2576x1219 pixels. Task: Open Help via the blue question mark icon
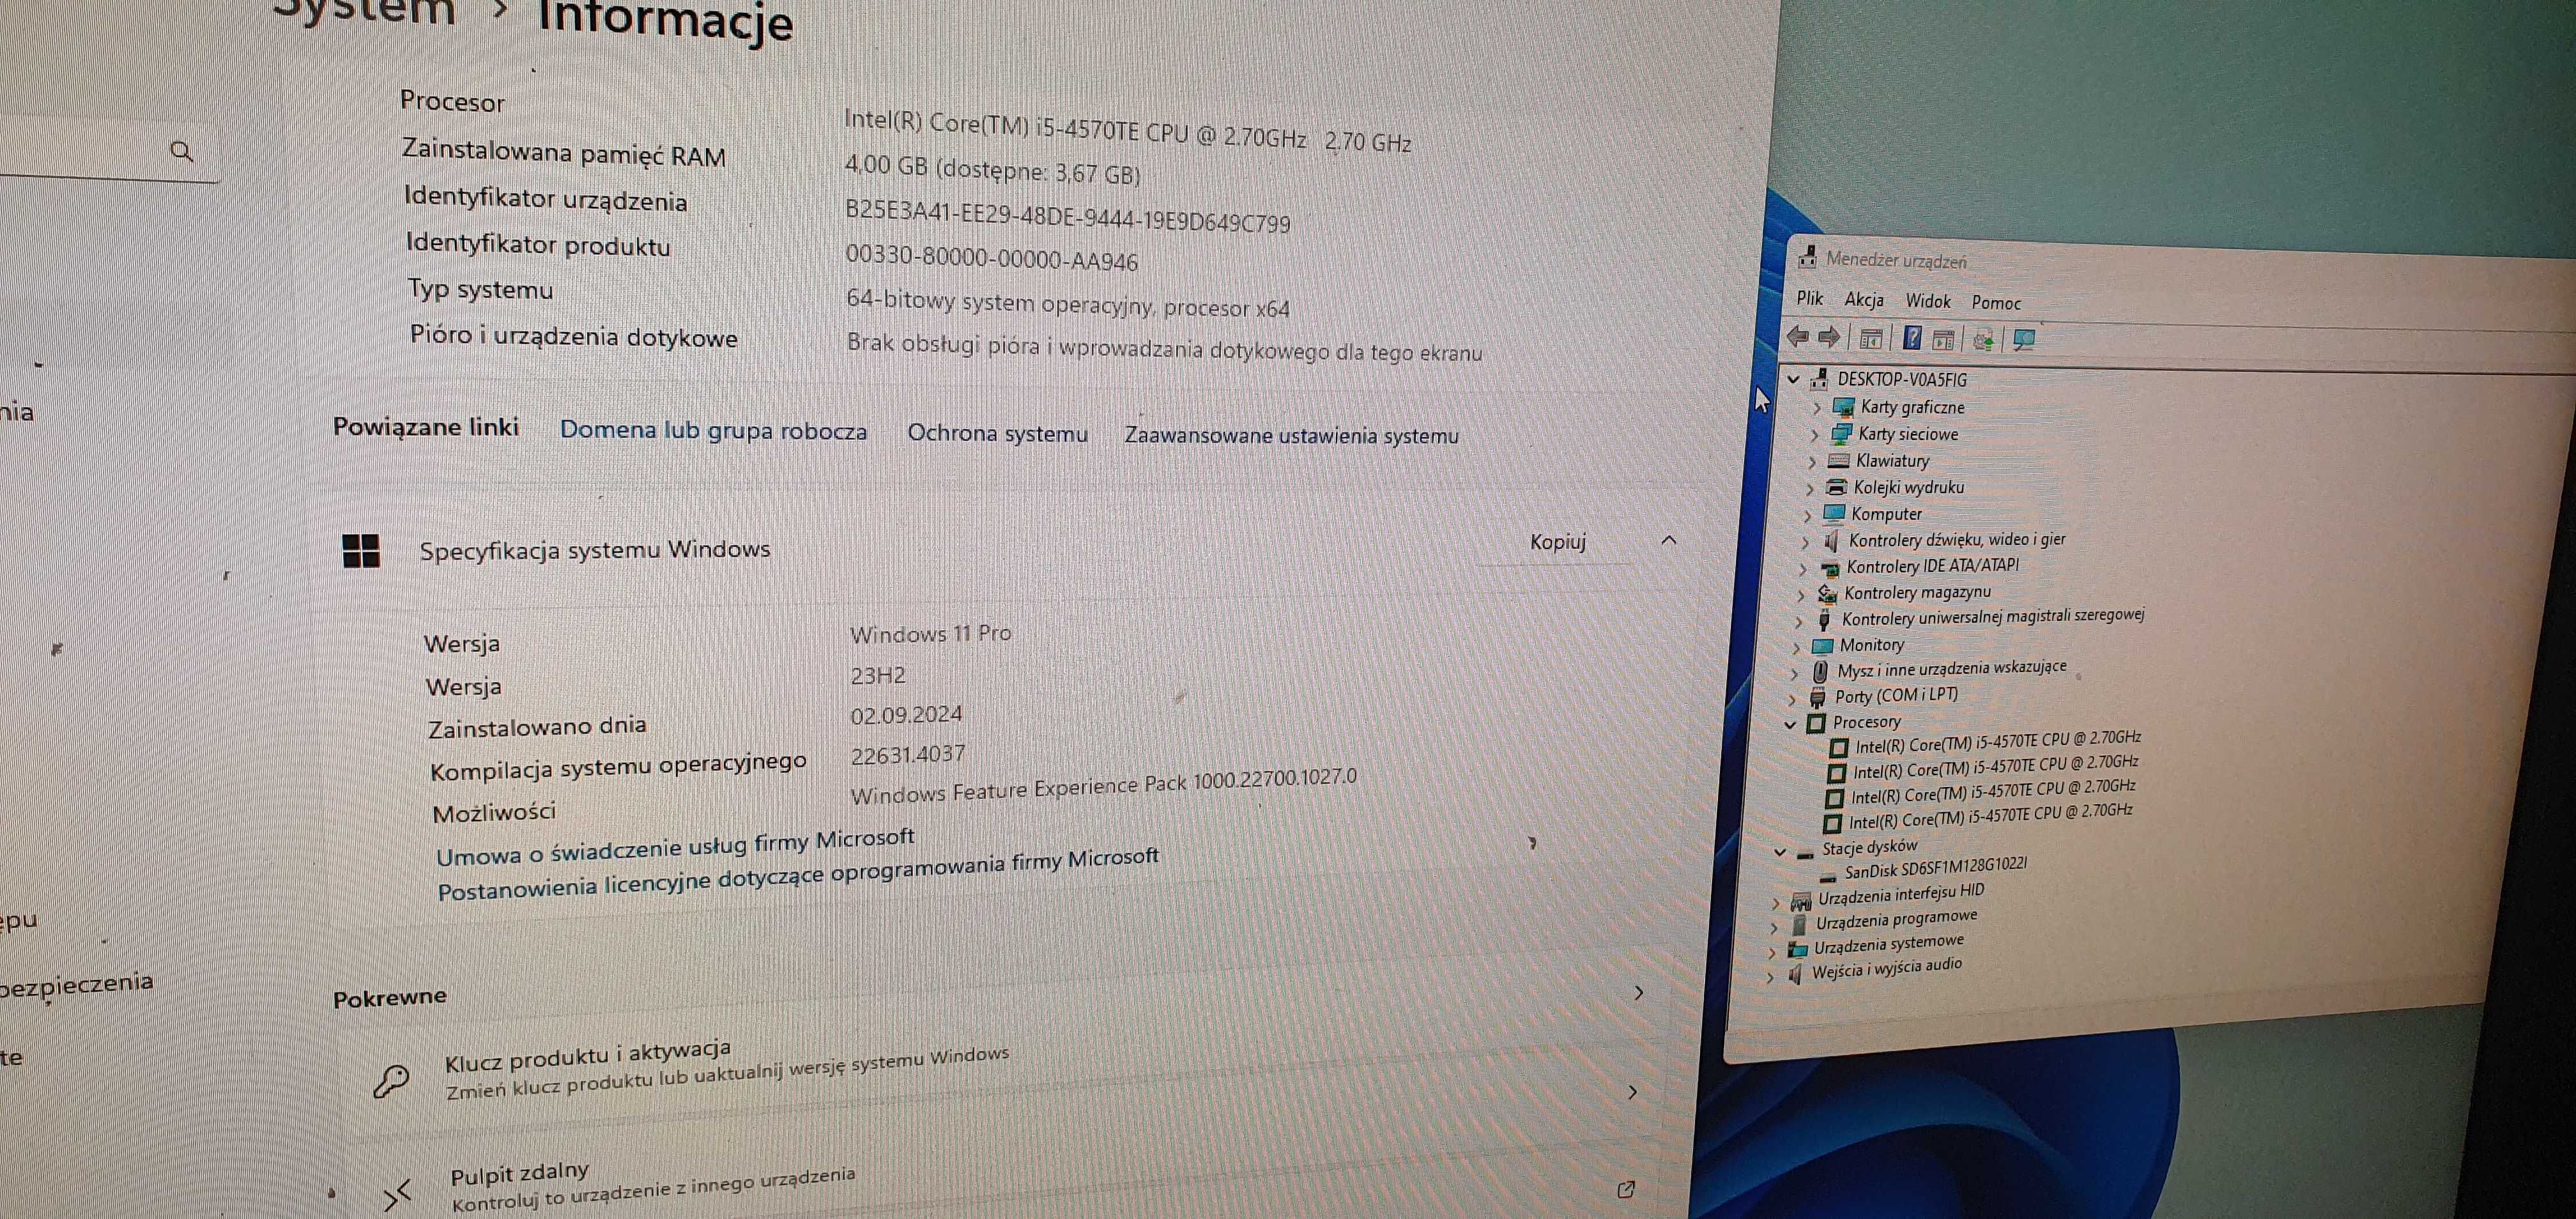[1912, 338]
